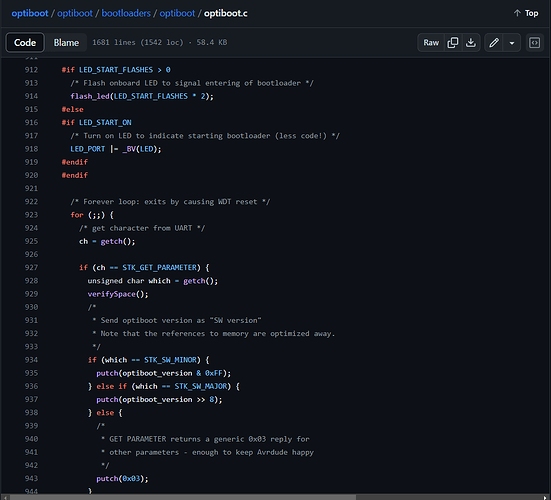
Task: Go to the optiboot owner breadcrumb
Action: pyautogui.click(x=30, y=13)
